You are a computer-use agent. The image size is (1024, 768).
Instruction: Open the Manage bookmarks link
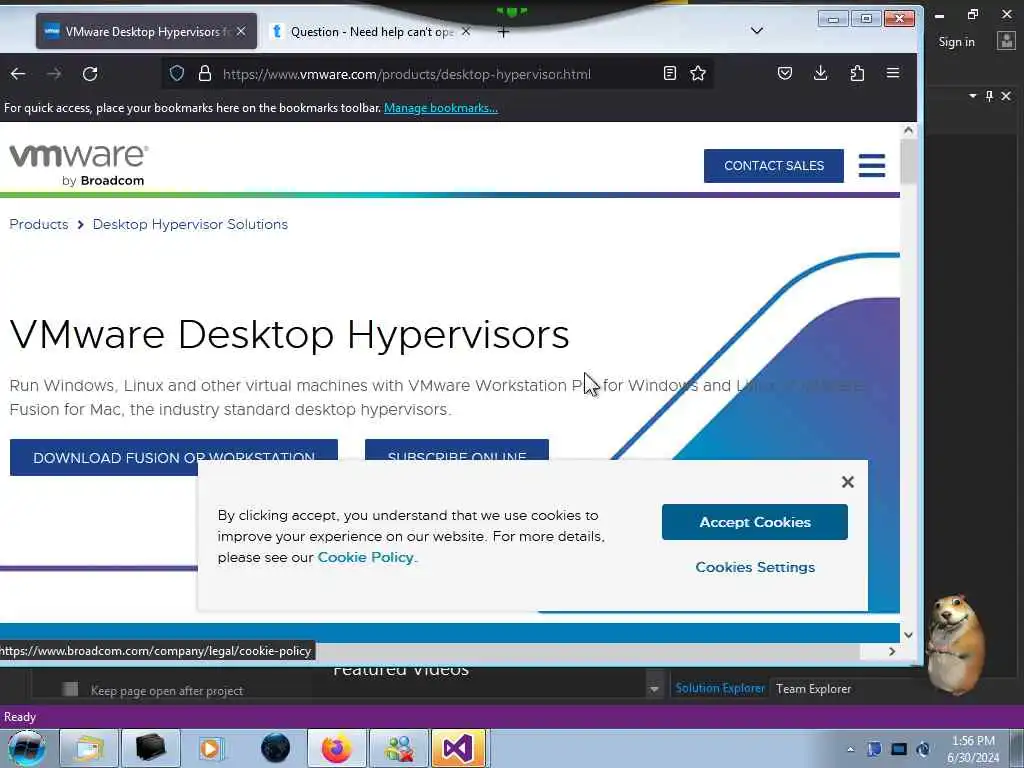[x=441, y=108]
